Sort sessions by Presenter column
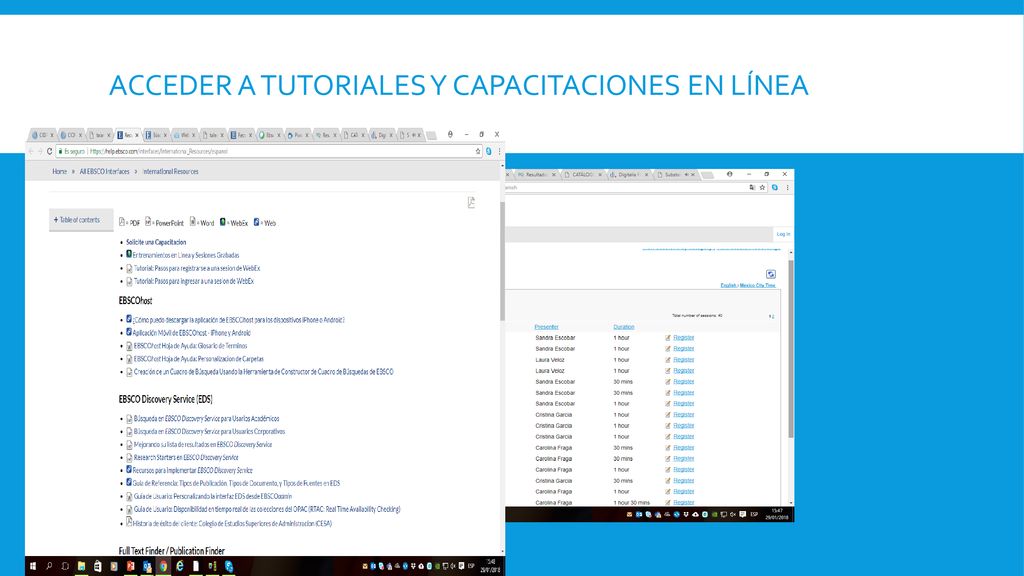1024x576 pixels. pos(547,327)
